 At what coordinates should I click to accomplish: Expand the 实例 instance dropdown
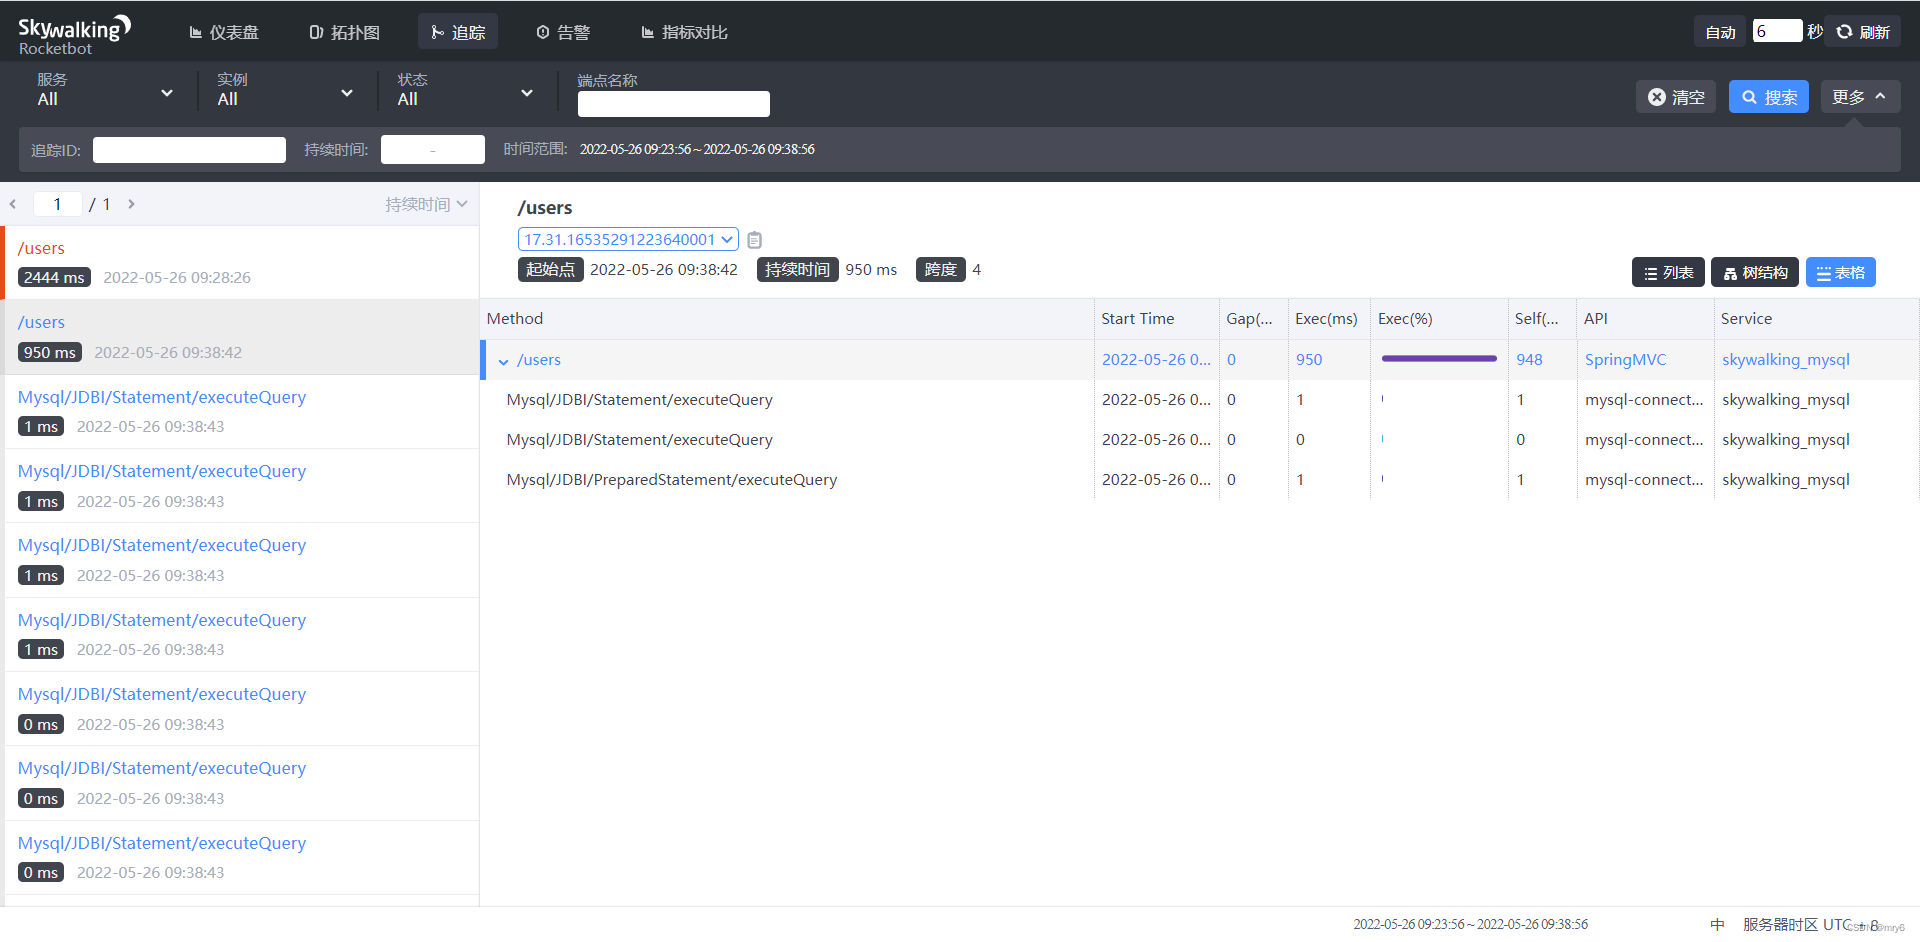click(285, 91)
